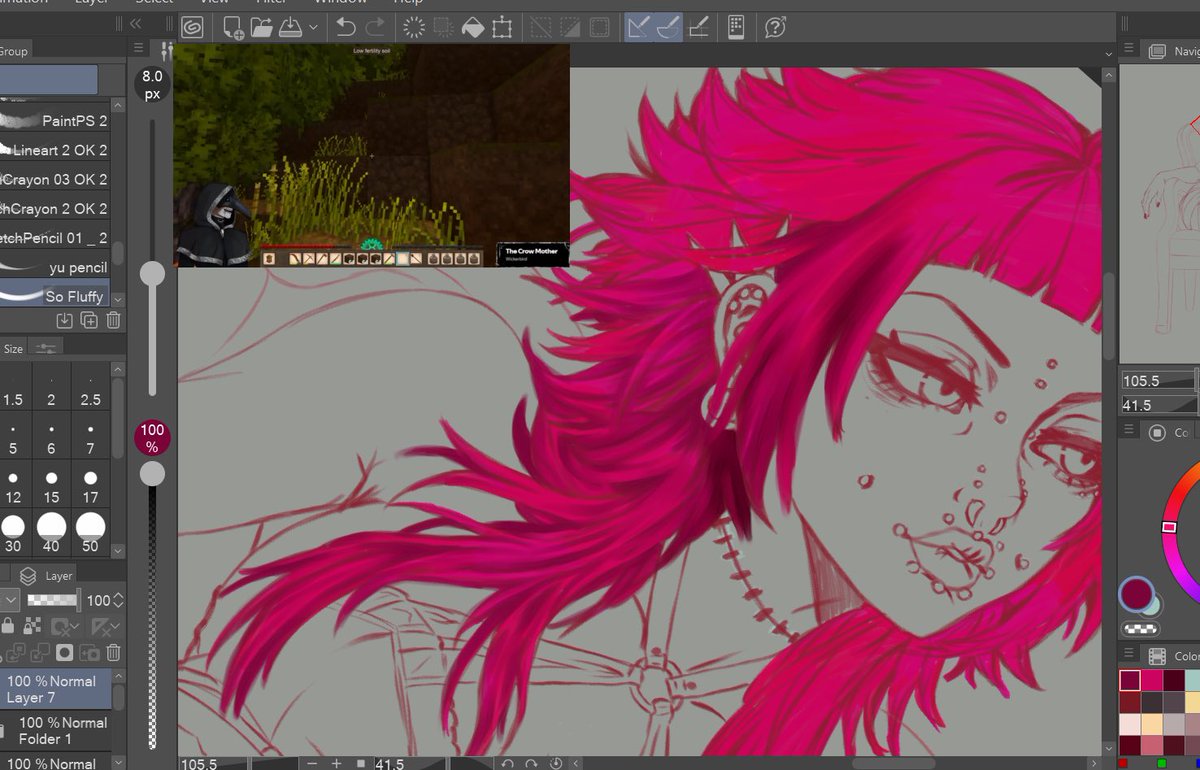Open the save options dropdown arrow
Viewport: 1200px width, 770px height.
coord(314,28)
